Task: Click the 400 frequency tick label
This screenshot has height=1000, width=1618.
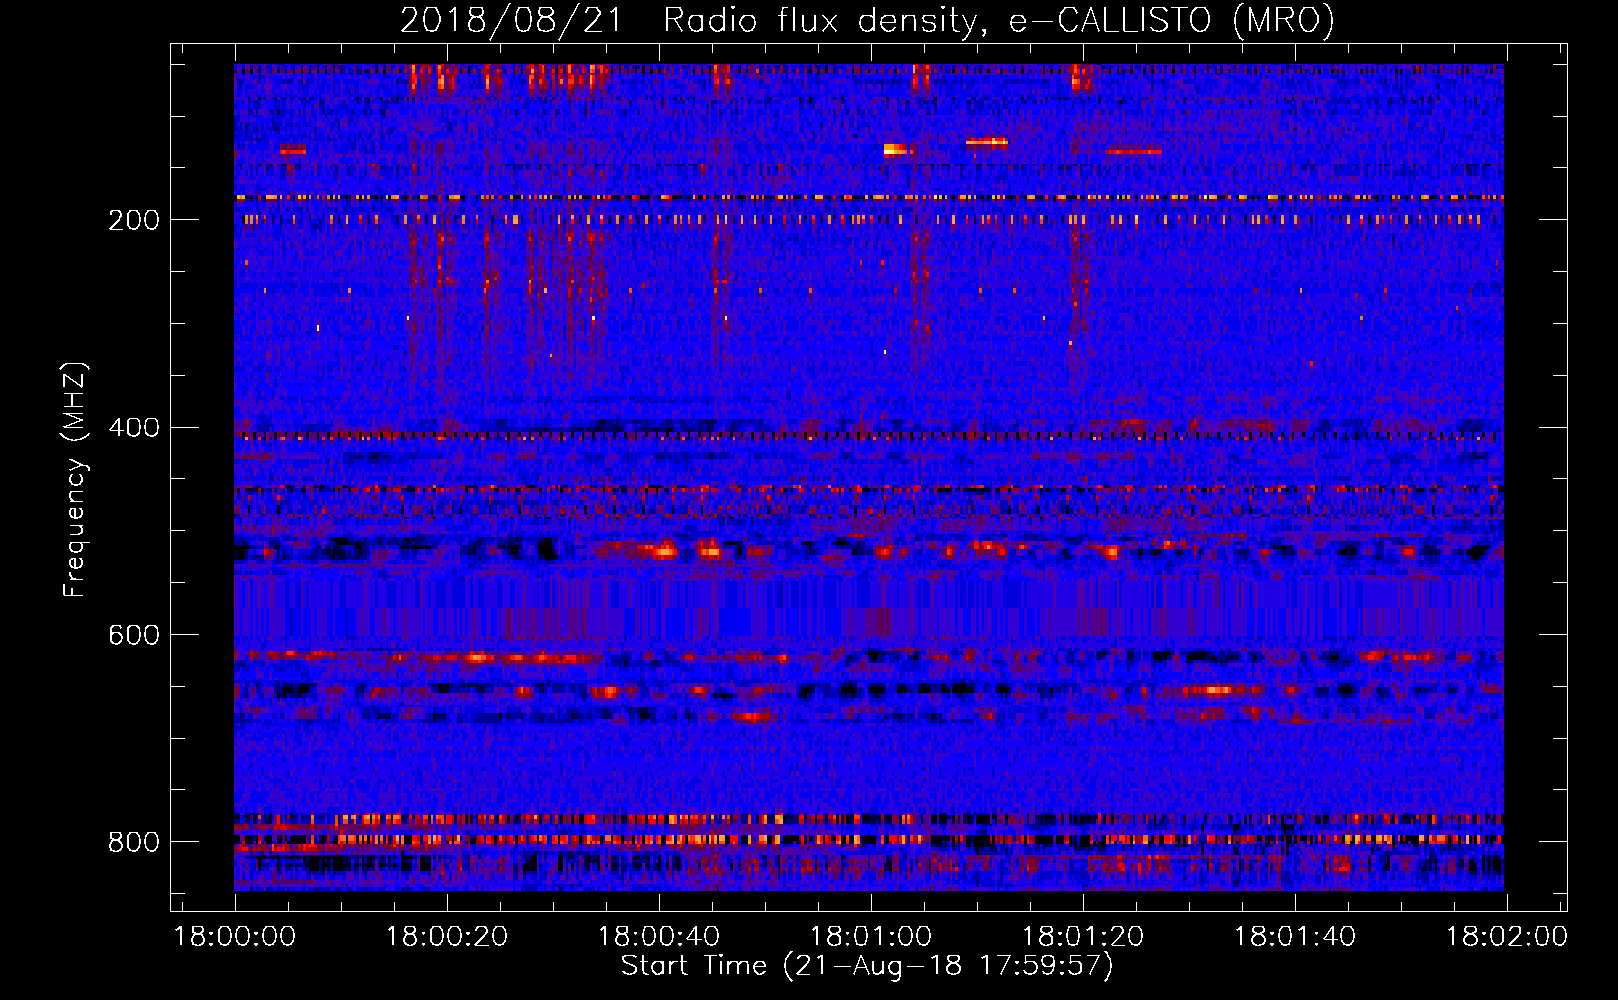Action: 134,427
